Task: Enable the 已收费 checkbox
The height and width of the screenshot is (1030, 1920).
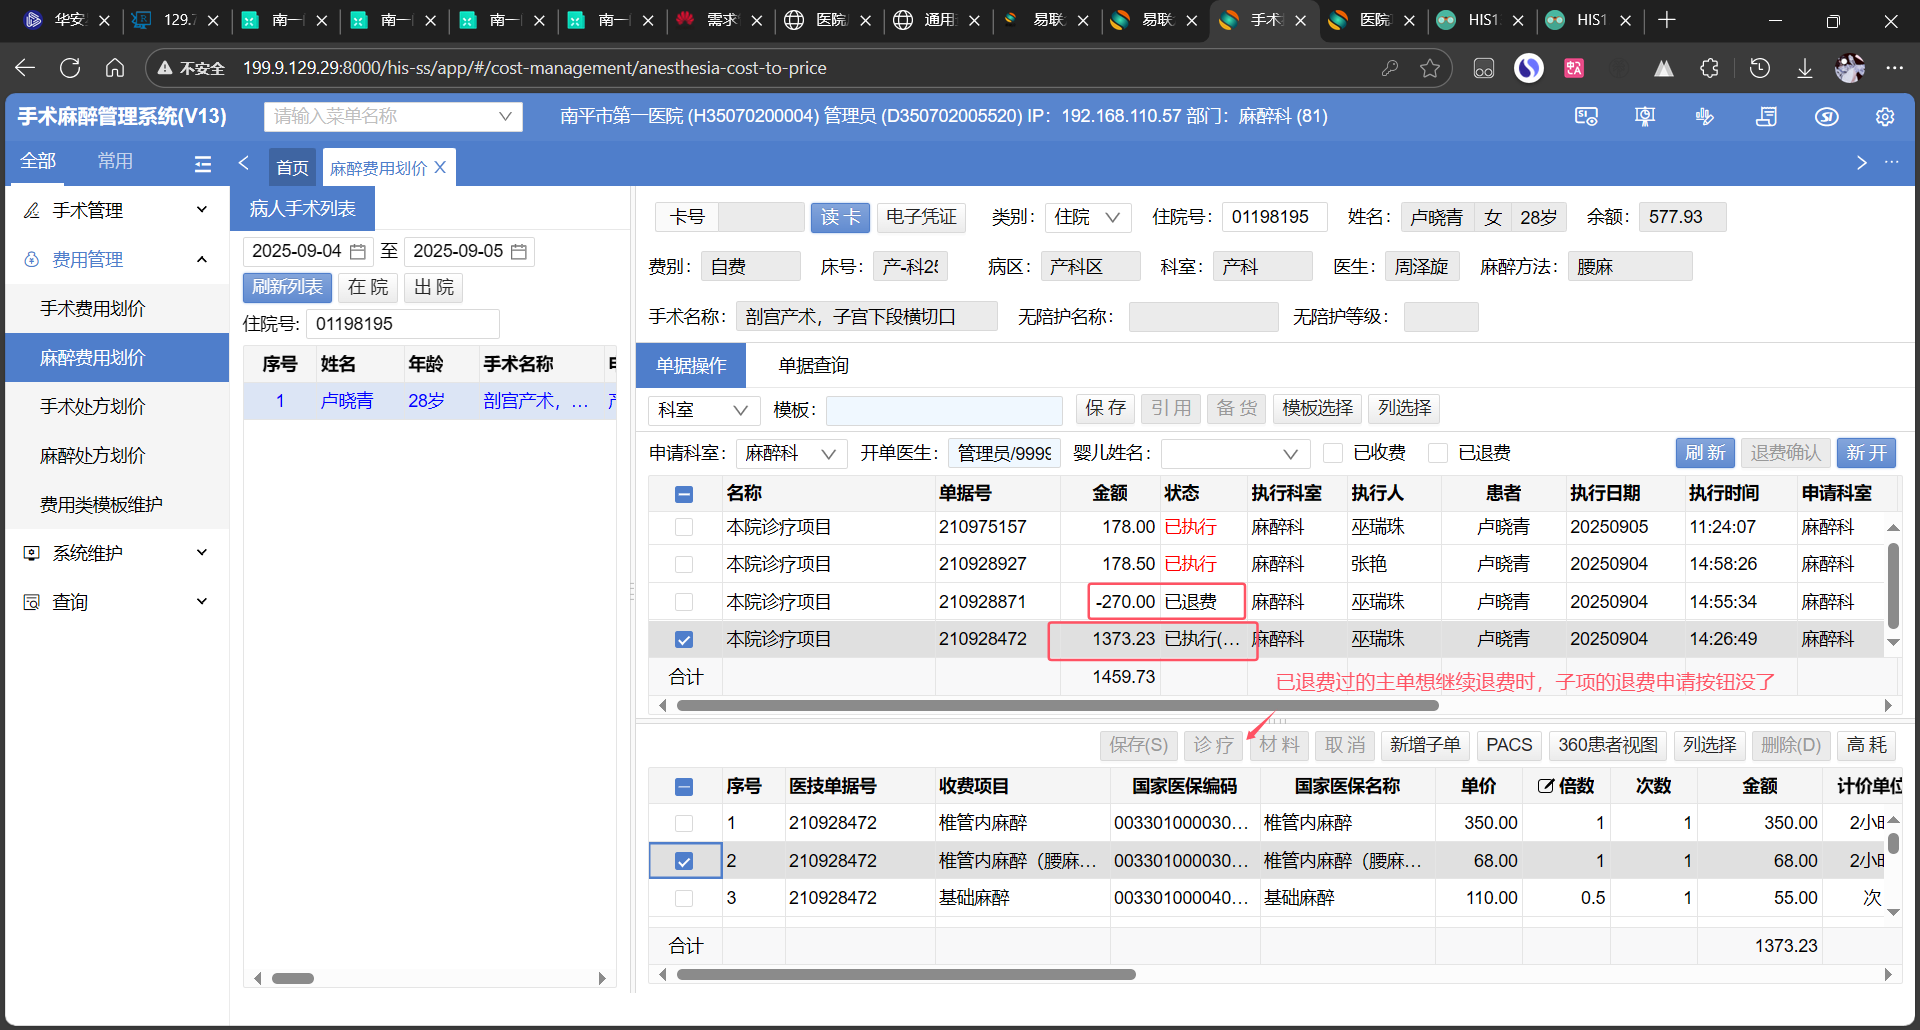Action: (x=1333, y=453)
